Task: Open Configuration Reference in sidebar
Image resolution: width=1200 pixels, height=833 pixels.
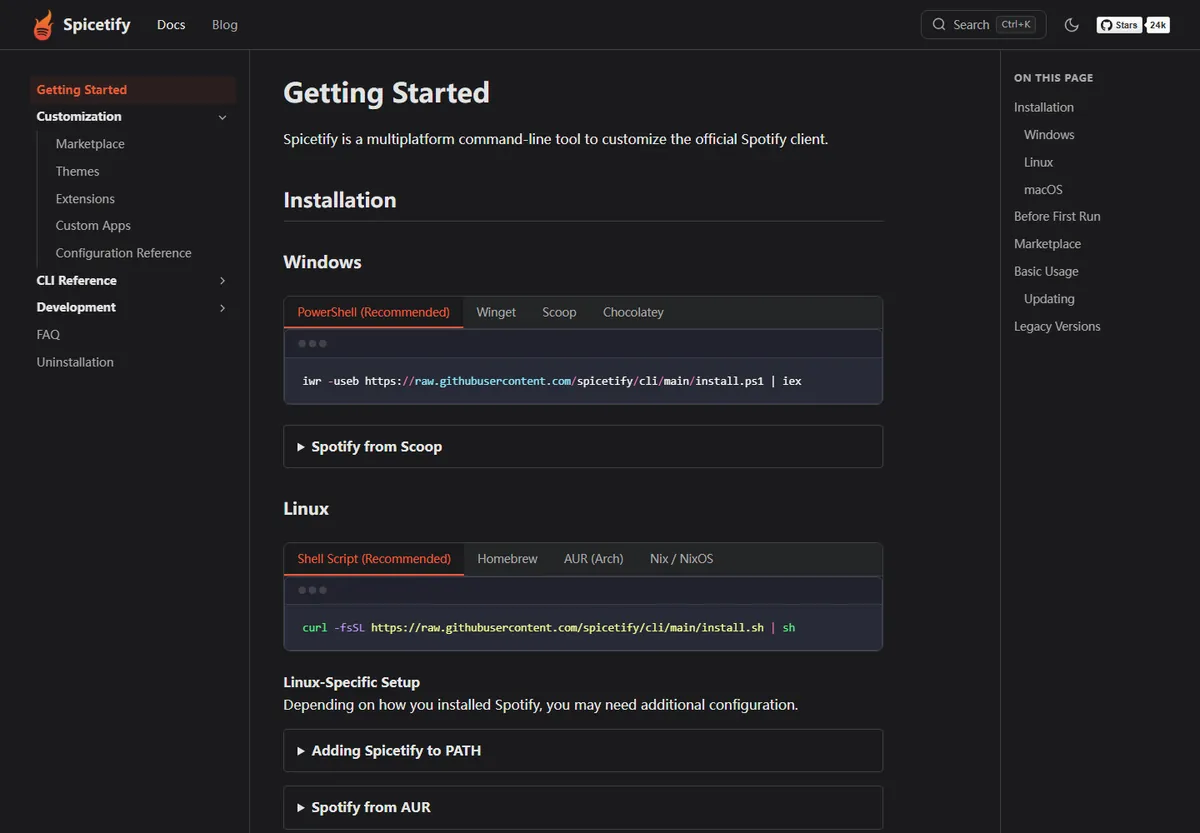Action: (124, 253)
